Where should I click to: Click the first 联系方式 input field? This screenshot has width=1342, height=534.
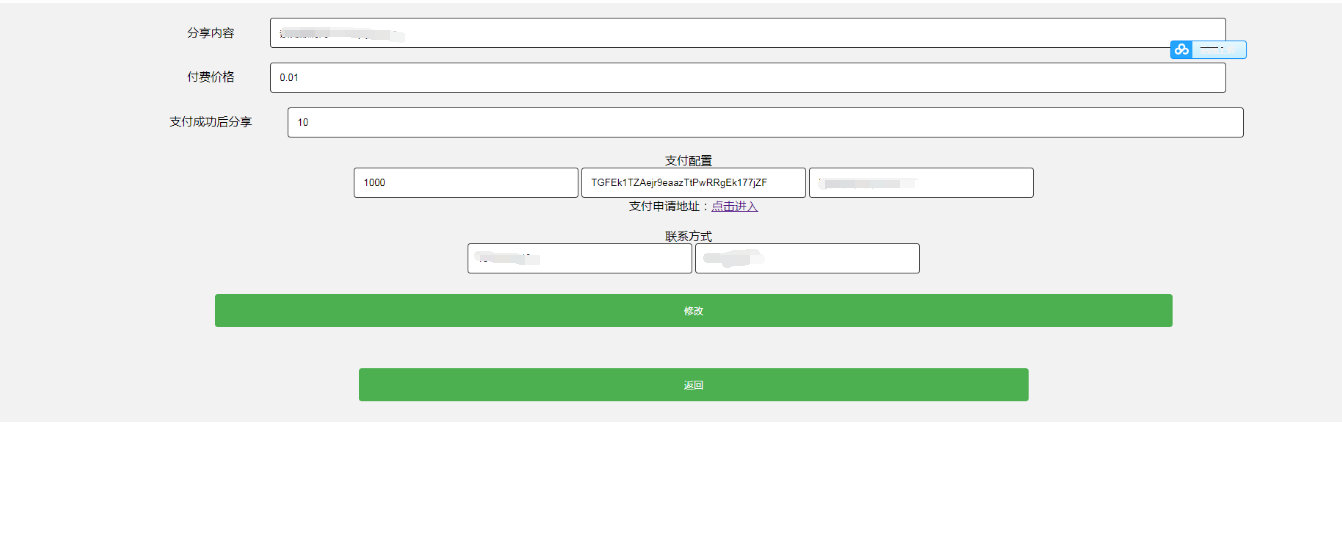coord(579,258)
